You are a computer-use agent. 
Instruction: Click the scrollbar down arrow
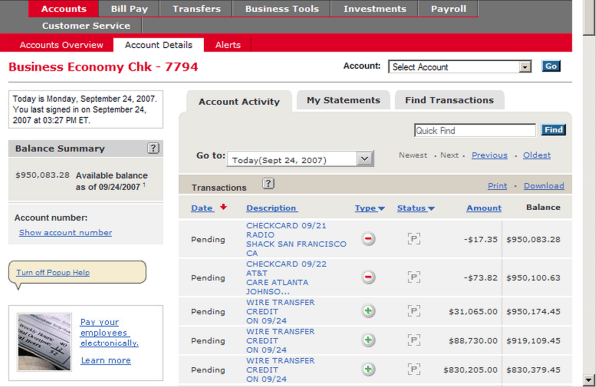click(x=590, y=380)
